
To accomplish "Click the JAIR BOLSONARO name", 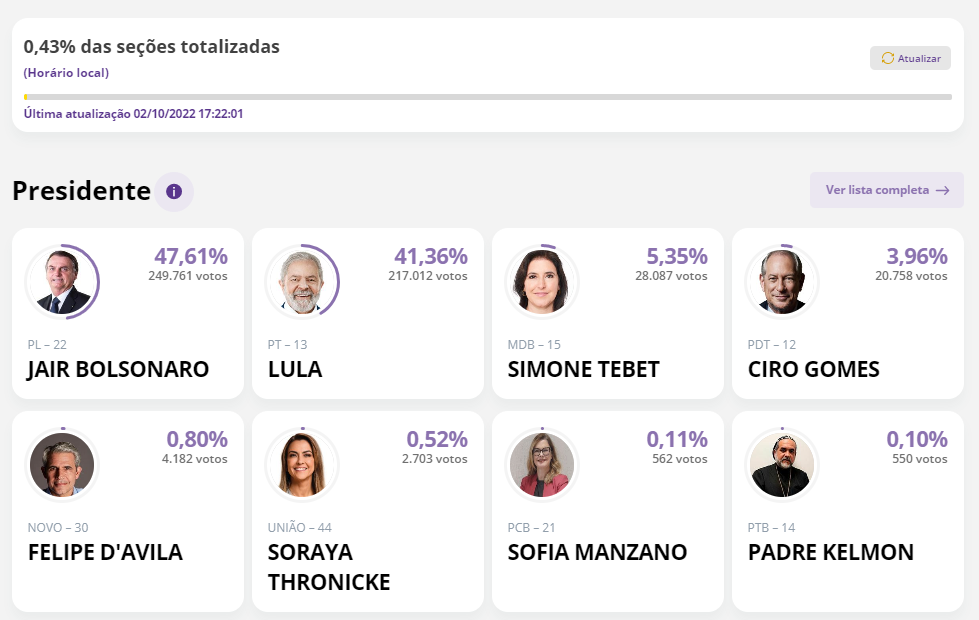I will click(x=118, y=369).
